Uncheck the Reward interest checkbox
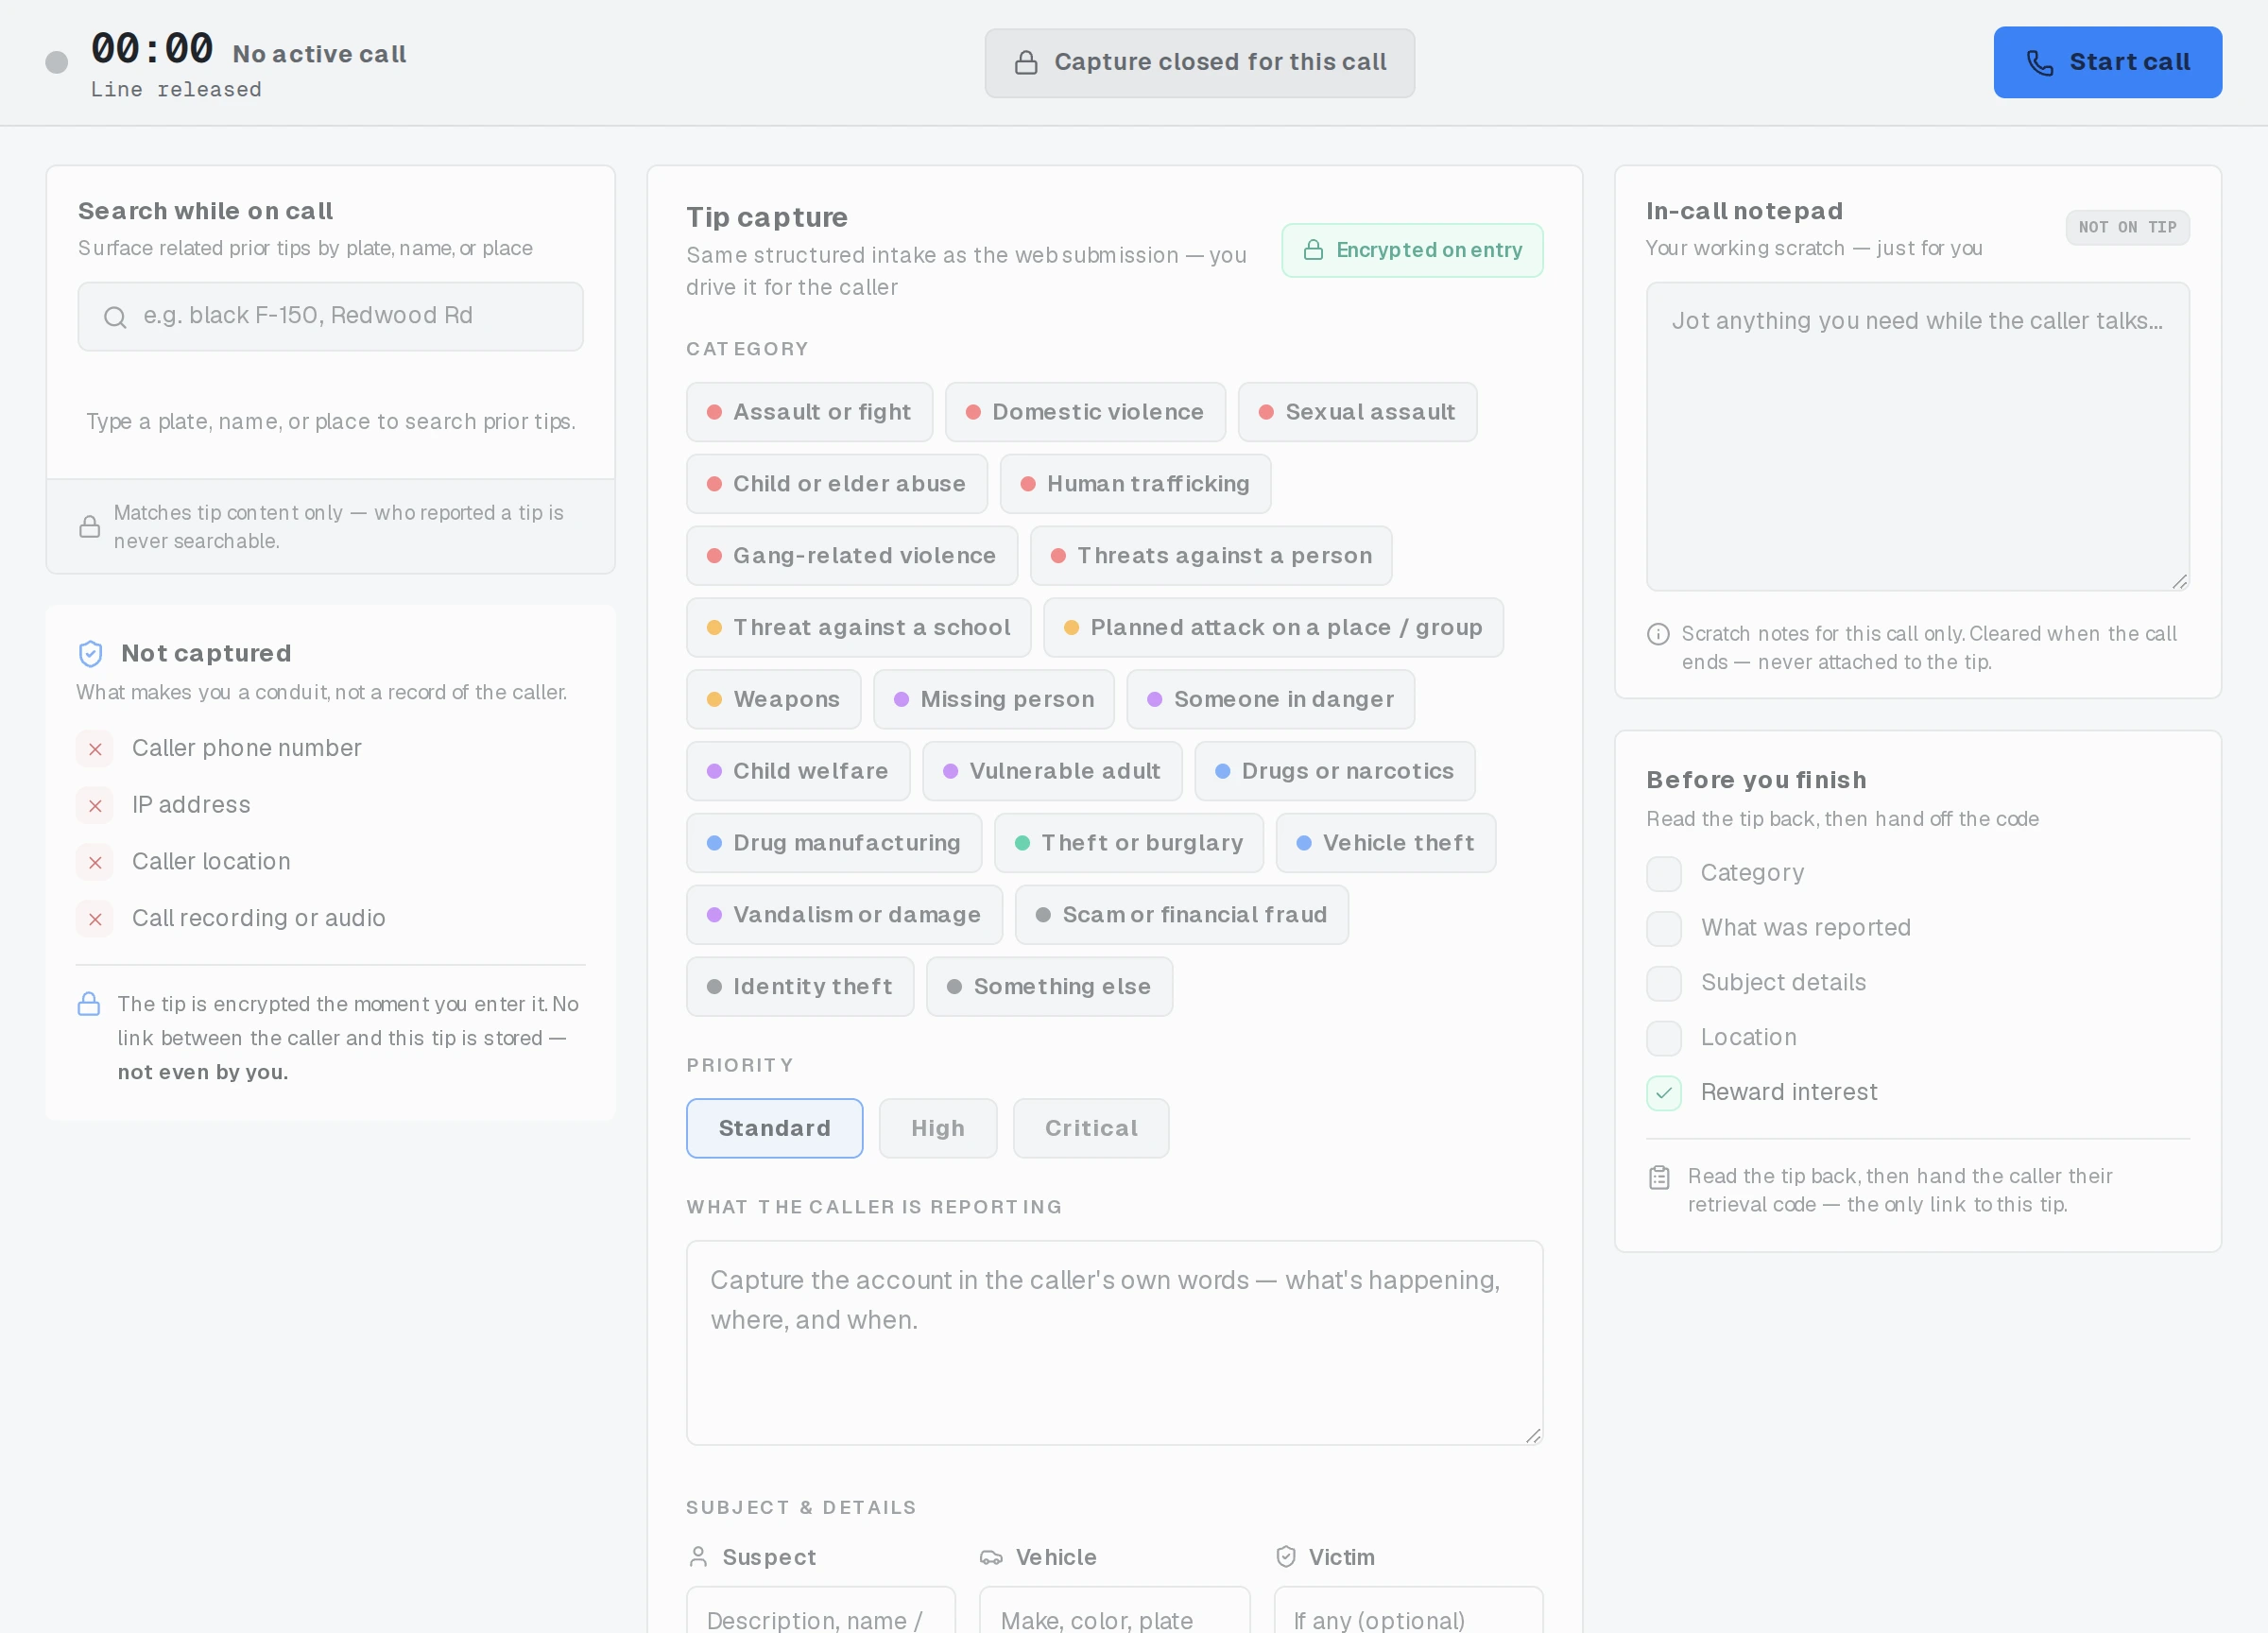 [x=1663, y=1093]
